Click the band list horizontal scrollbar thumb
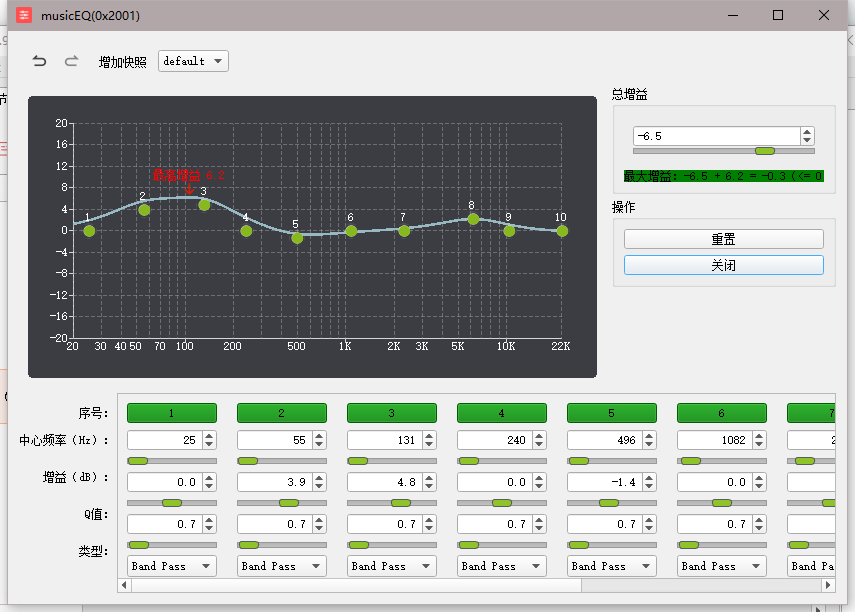The width and height of the screenshot is (855, 612). coord(357,585)
